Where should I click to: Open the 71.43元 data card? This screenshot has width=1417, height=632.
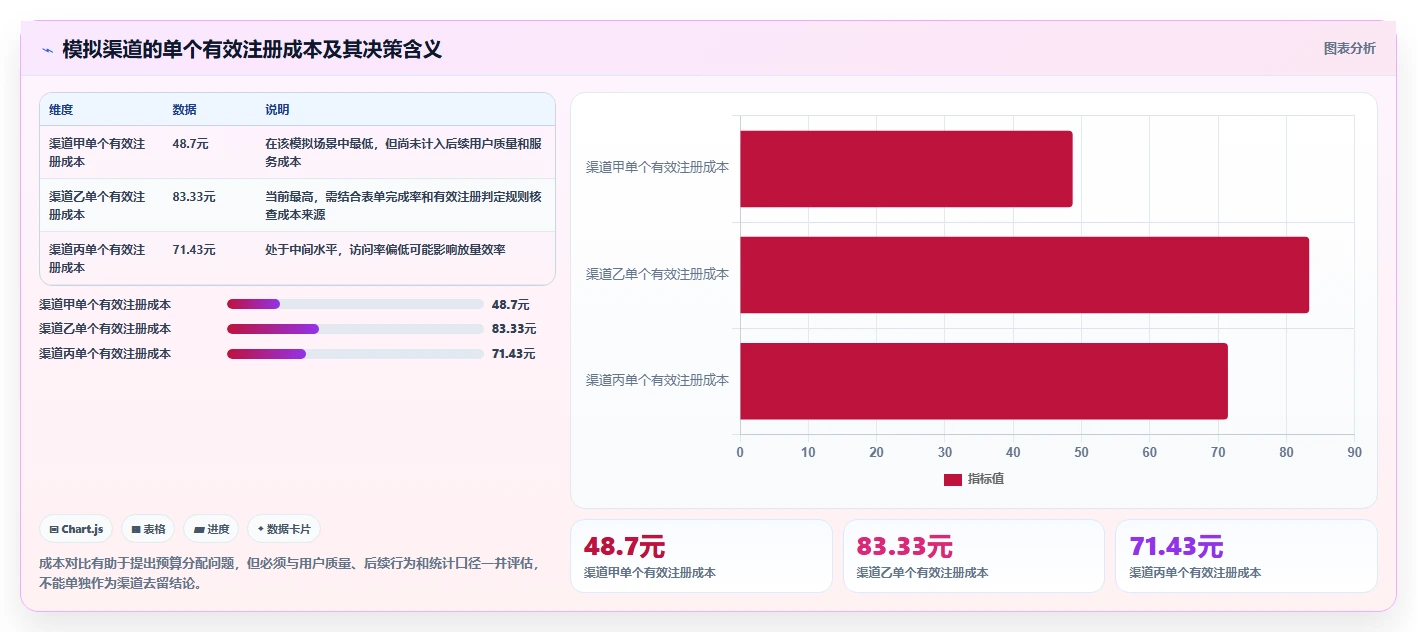pyautogui.click(x=1246, y=556)
